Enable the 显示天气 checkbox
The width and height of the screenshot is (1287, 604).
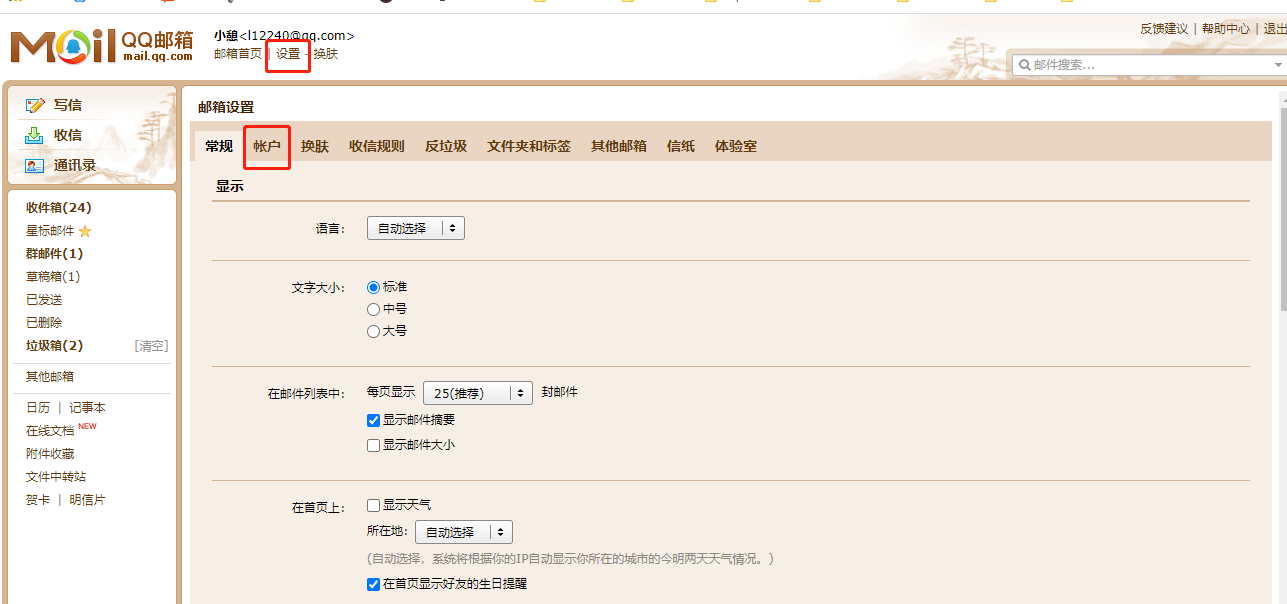(x=374, y=505)
